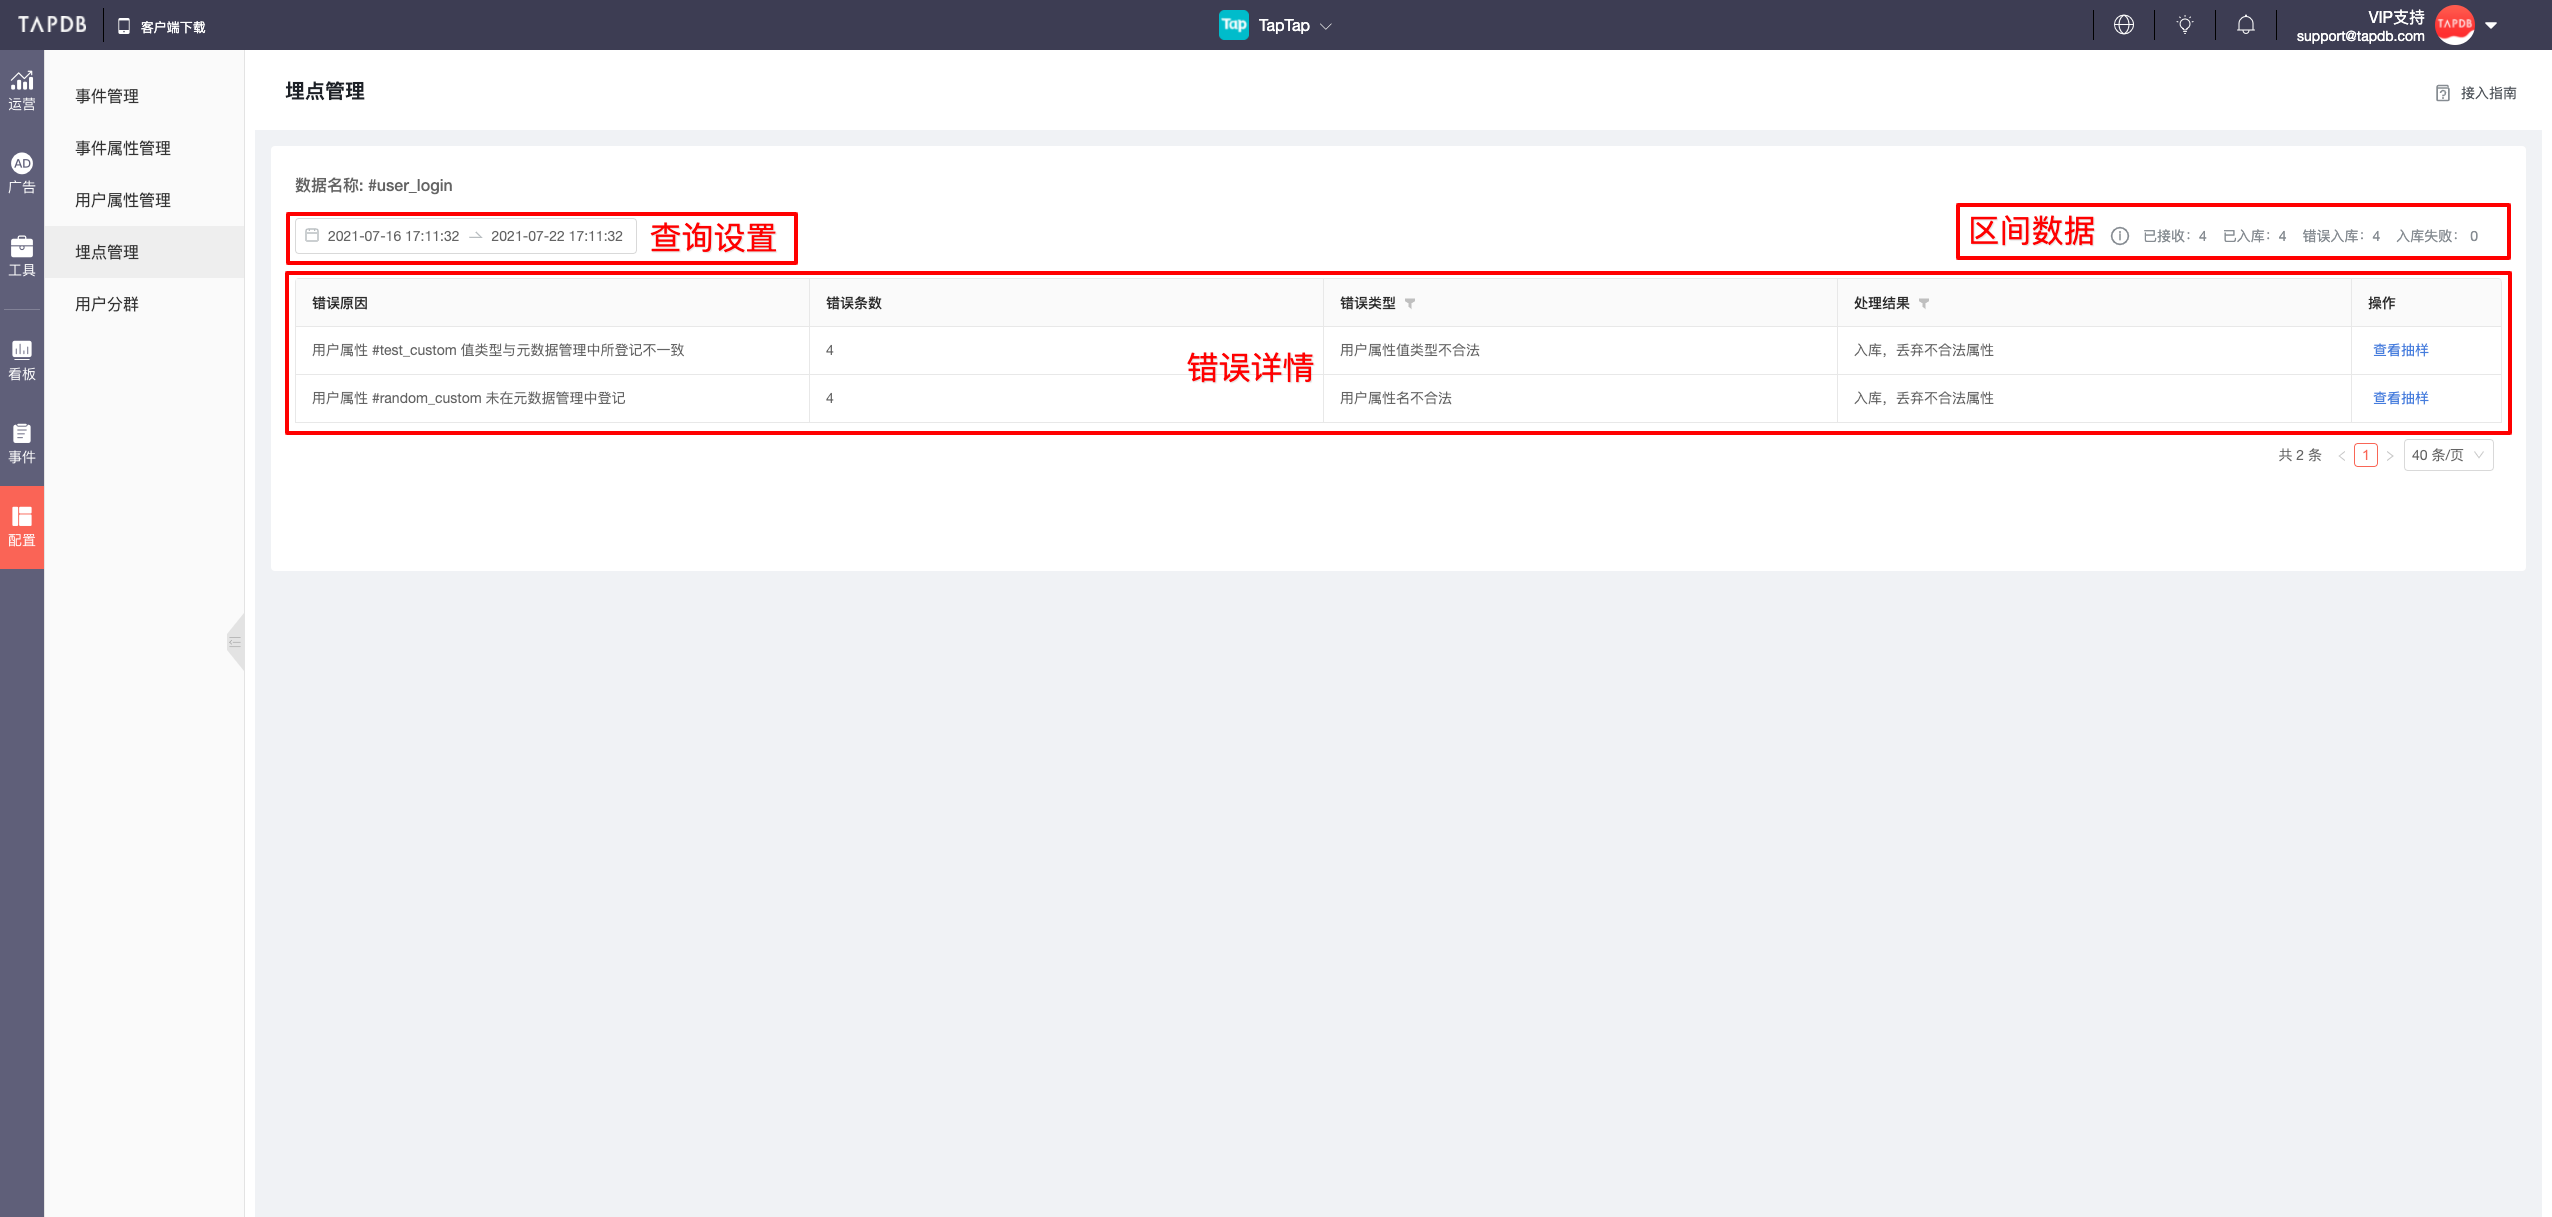
Task: Open the 广告 AD section icon
Action: point(22,173)
